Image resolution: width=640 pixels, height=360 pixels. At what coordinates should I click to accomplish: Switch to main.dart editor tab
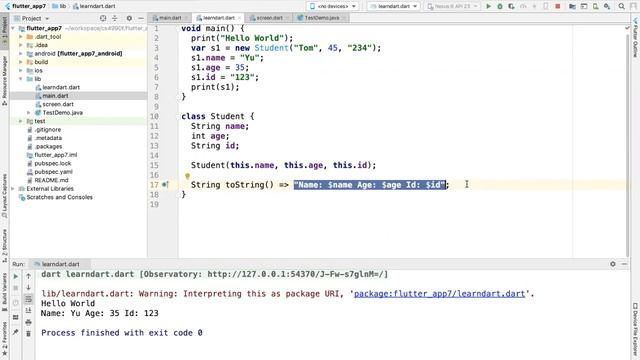[170, 18]
